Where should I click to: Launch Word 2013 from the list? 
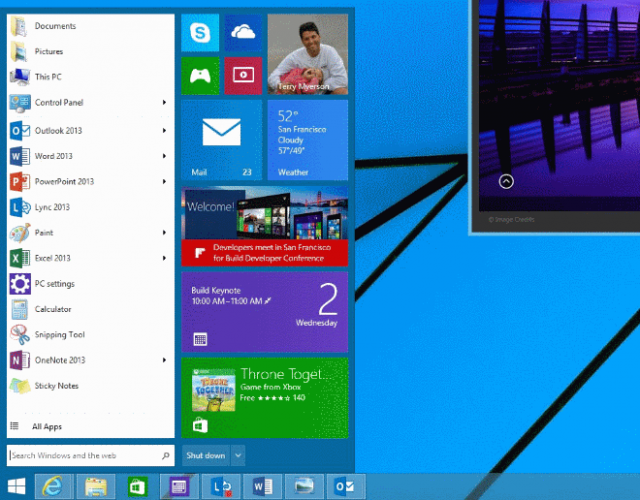coord(91,156)
